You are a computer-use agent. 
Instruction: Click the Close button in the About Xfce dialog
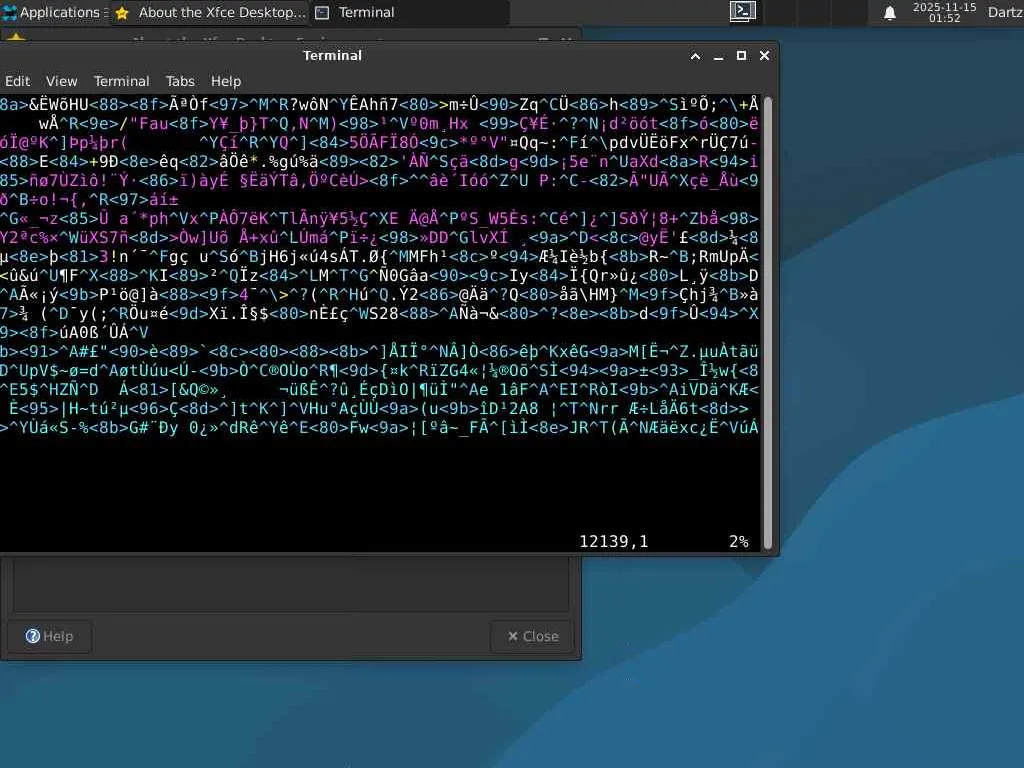(x=533, y=636)
